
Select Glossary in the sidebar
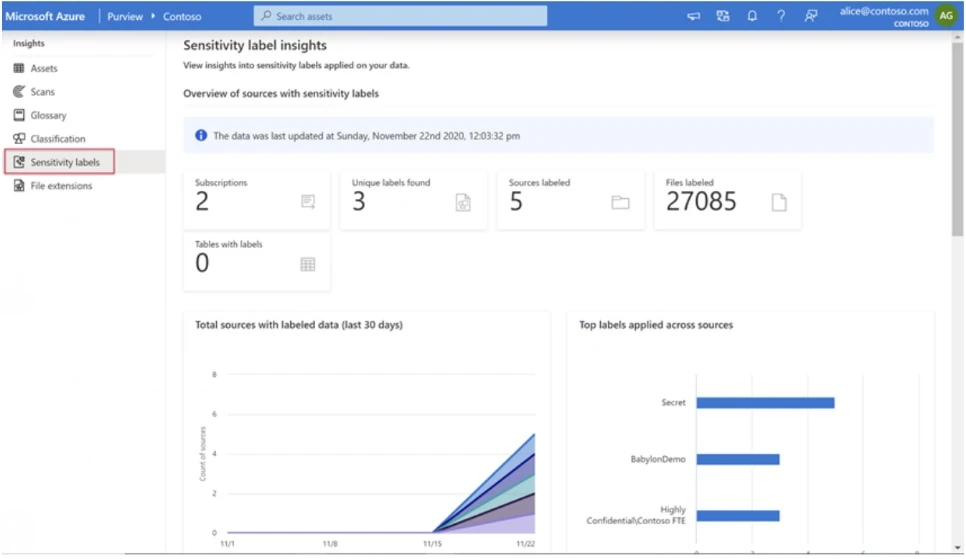(x=48, y=115)
